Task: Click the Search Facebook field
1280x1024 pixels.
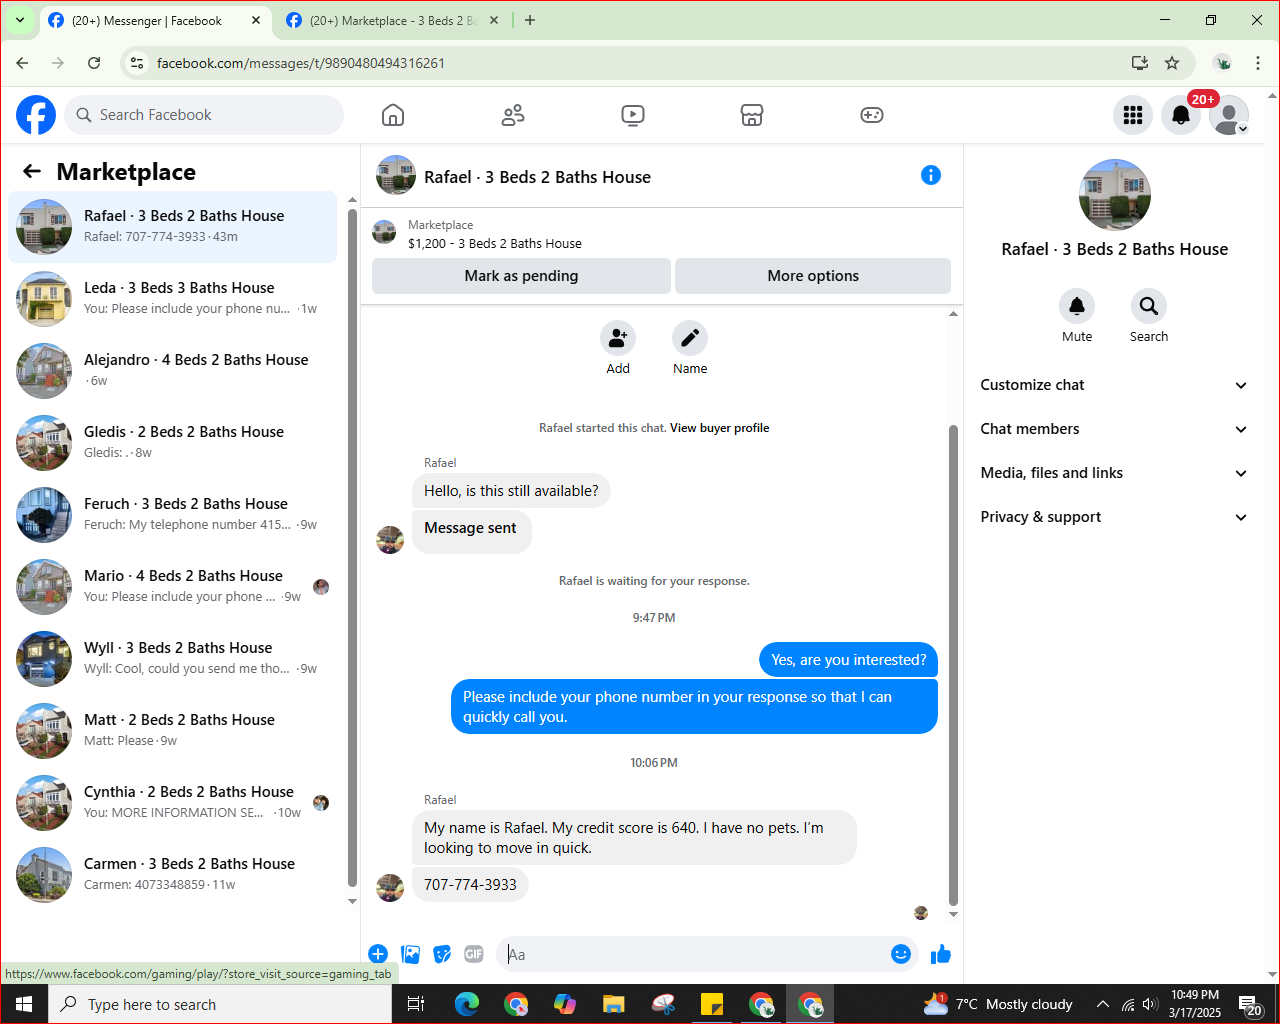Action: tap(204, 115)
